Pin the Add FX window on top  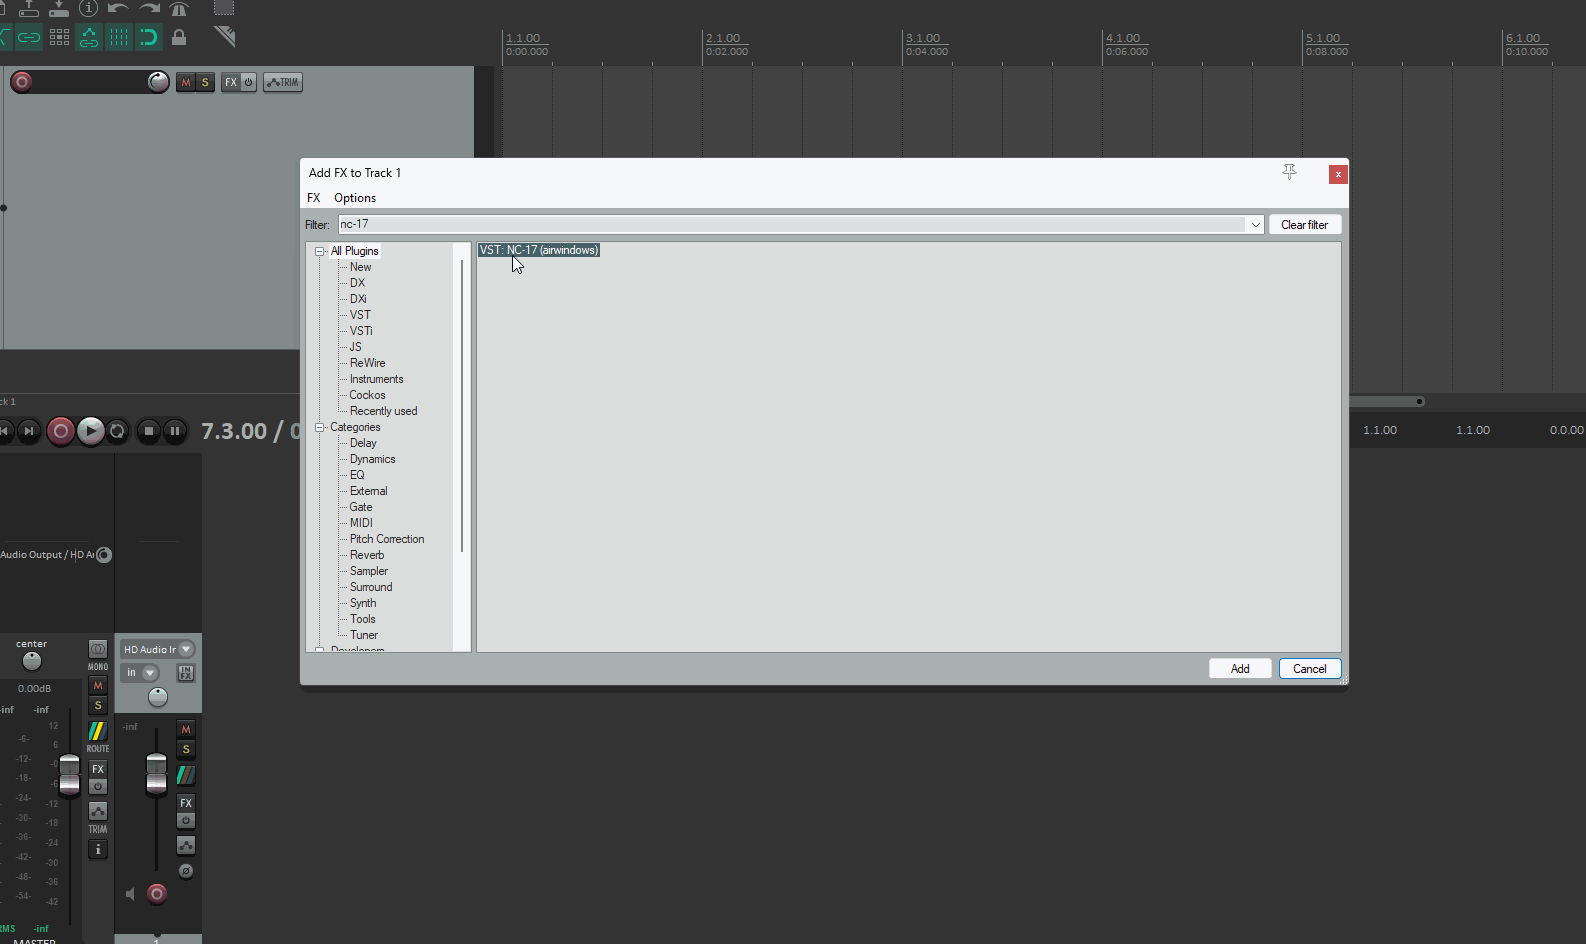coord(1290,172)
